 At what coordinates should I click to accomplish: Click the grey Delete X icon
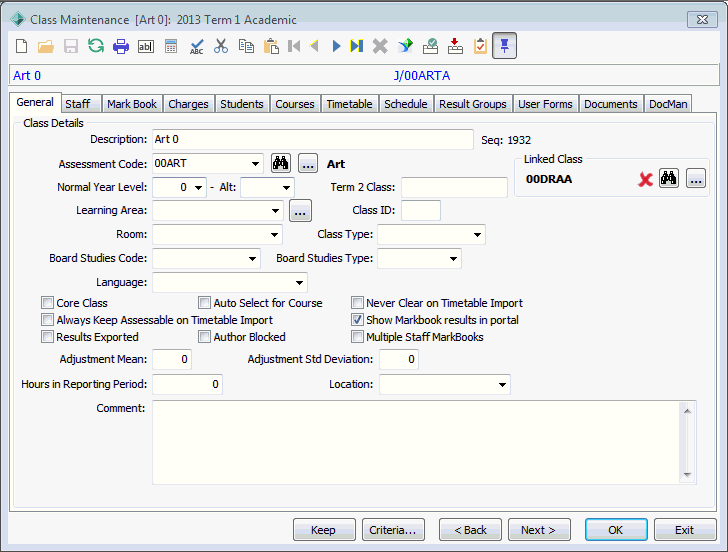point(380,46)
